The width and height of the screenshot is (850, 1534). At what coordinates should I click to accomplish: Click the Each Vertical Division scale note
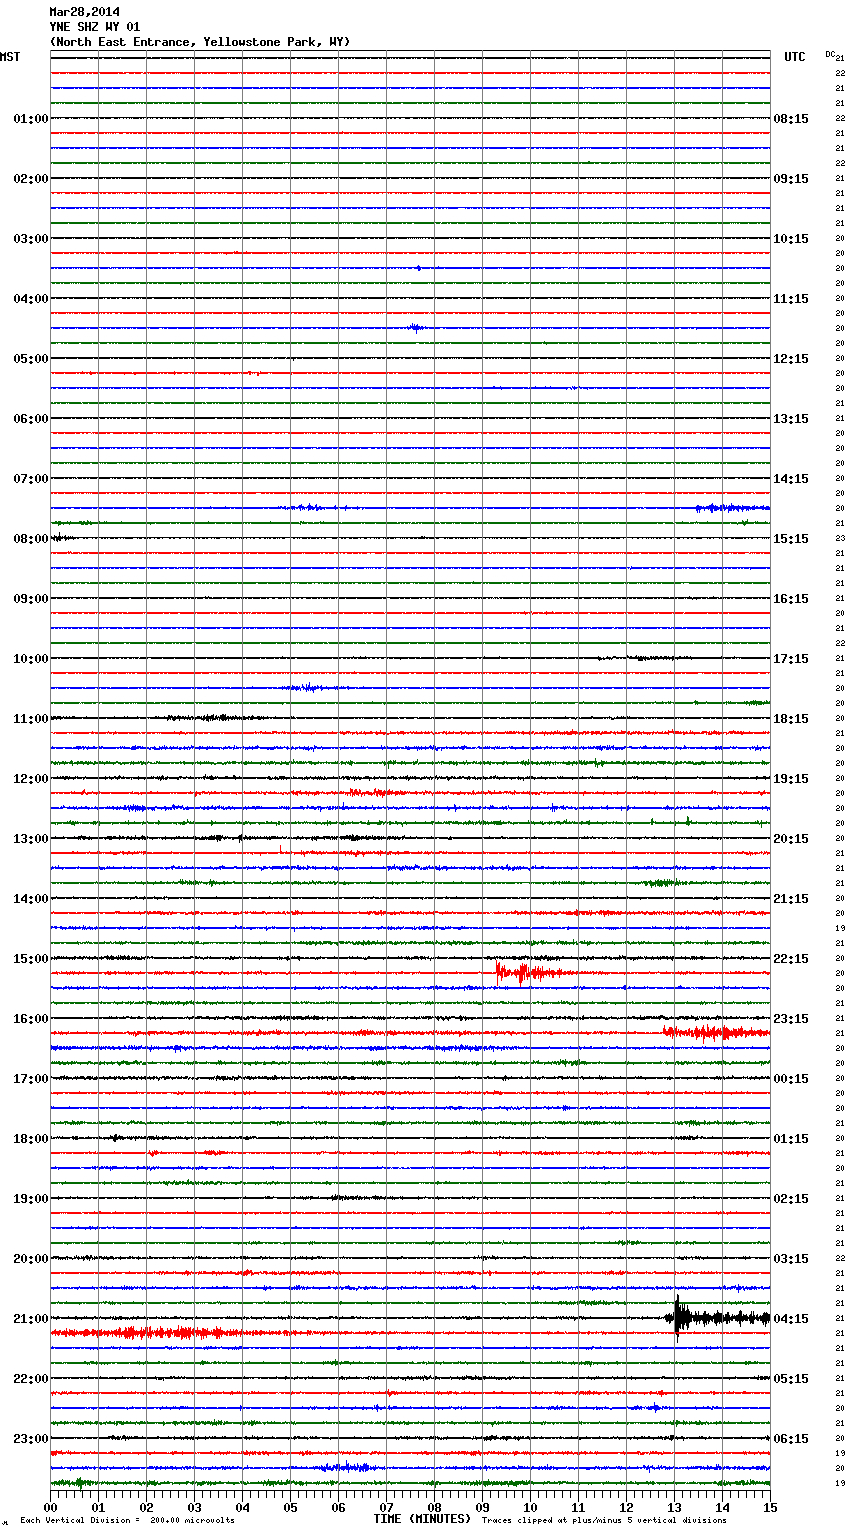[x=127, y=1520]
